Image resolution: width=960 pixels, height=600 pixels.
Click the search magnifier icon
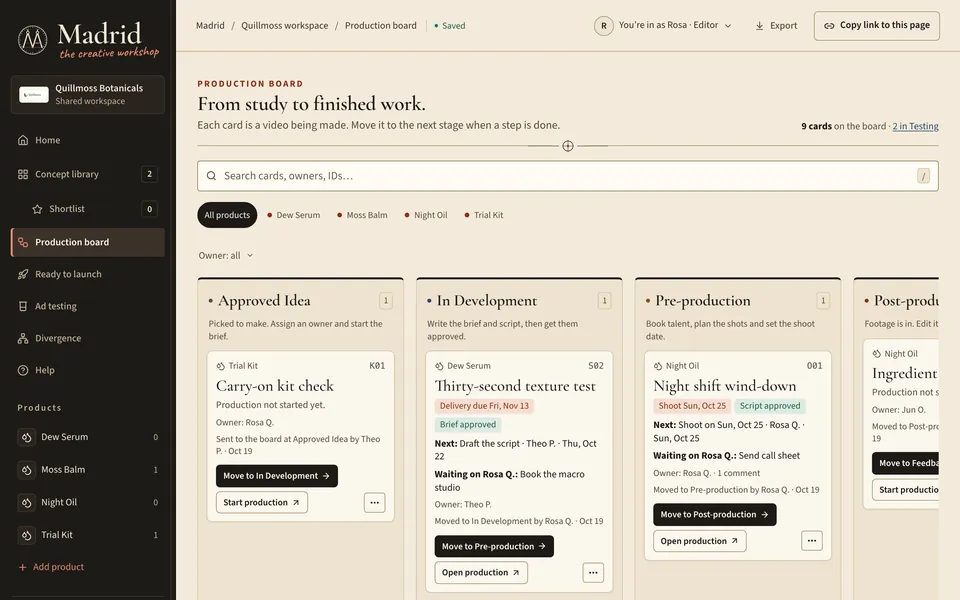[x=211, y=176]
